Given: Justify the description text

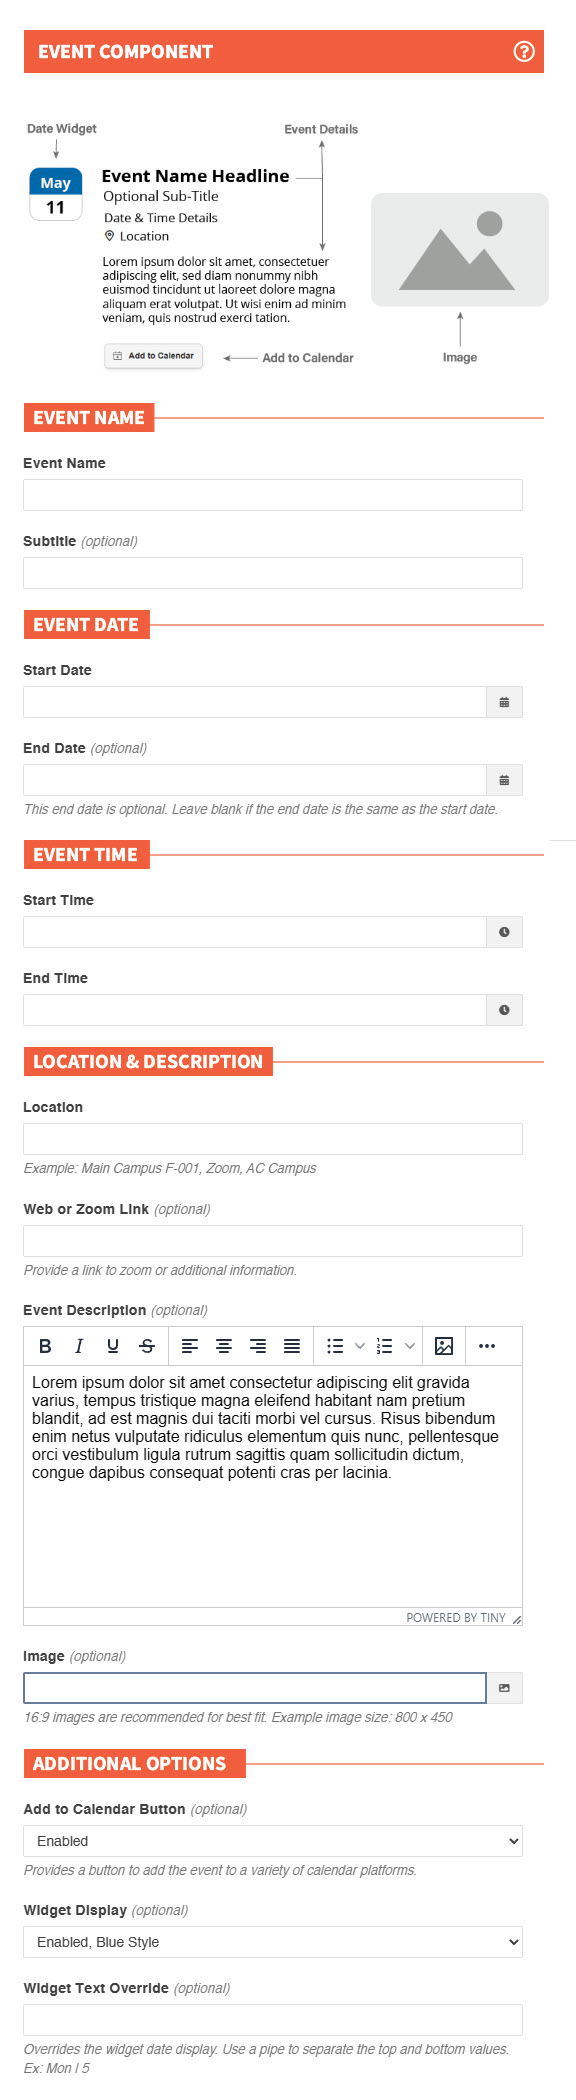Looking at the screenshot, I should point(292,1346).
